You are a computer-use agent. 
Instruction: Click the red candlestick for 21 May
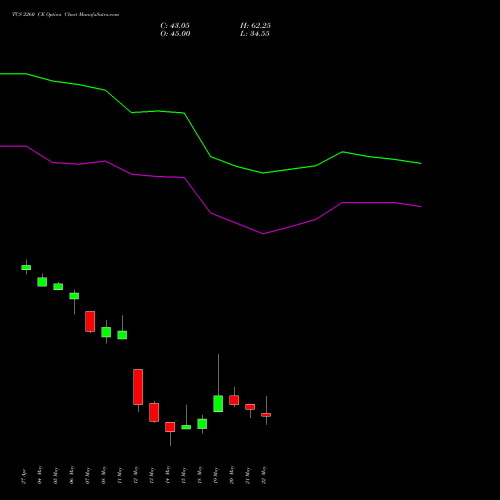pyautogui.click(x=250, y=407)
